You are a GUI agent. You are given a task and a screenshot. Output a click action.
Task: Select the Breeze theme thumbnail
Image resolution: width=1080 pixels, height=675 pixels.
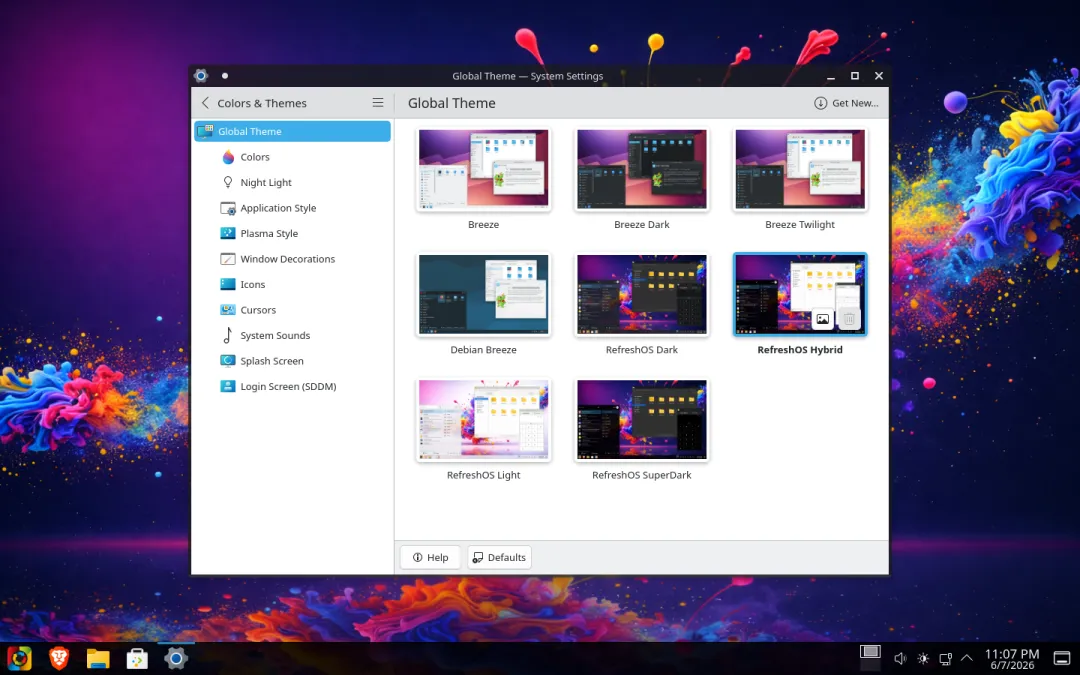(x=484, y=169)
